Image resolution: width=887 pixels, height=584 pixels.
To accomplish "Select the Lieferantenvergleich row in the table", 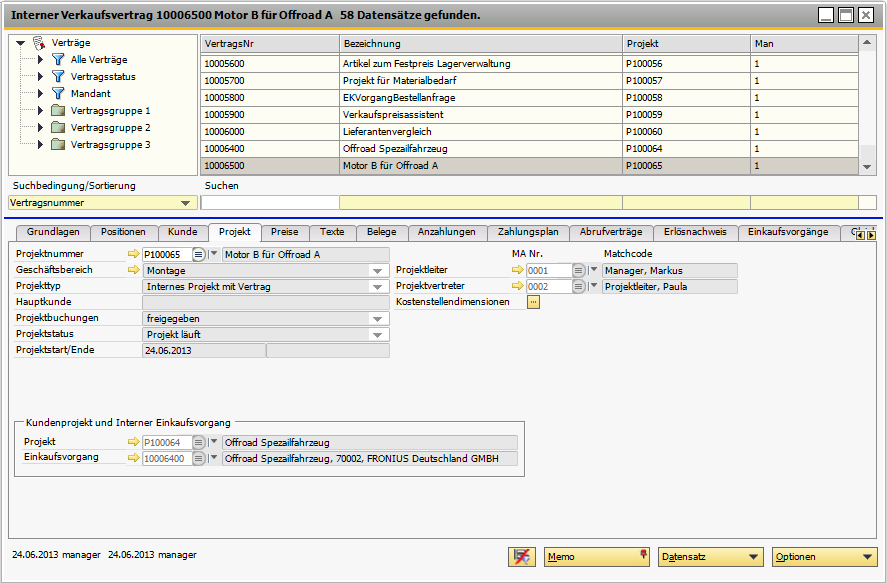I will 386,132.
